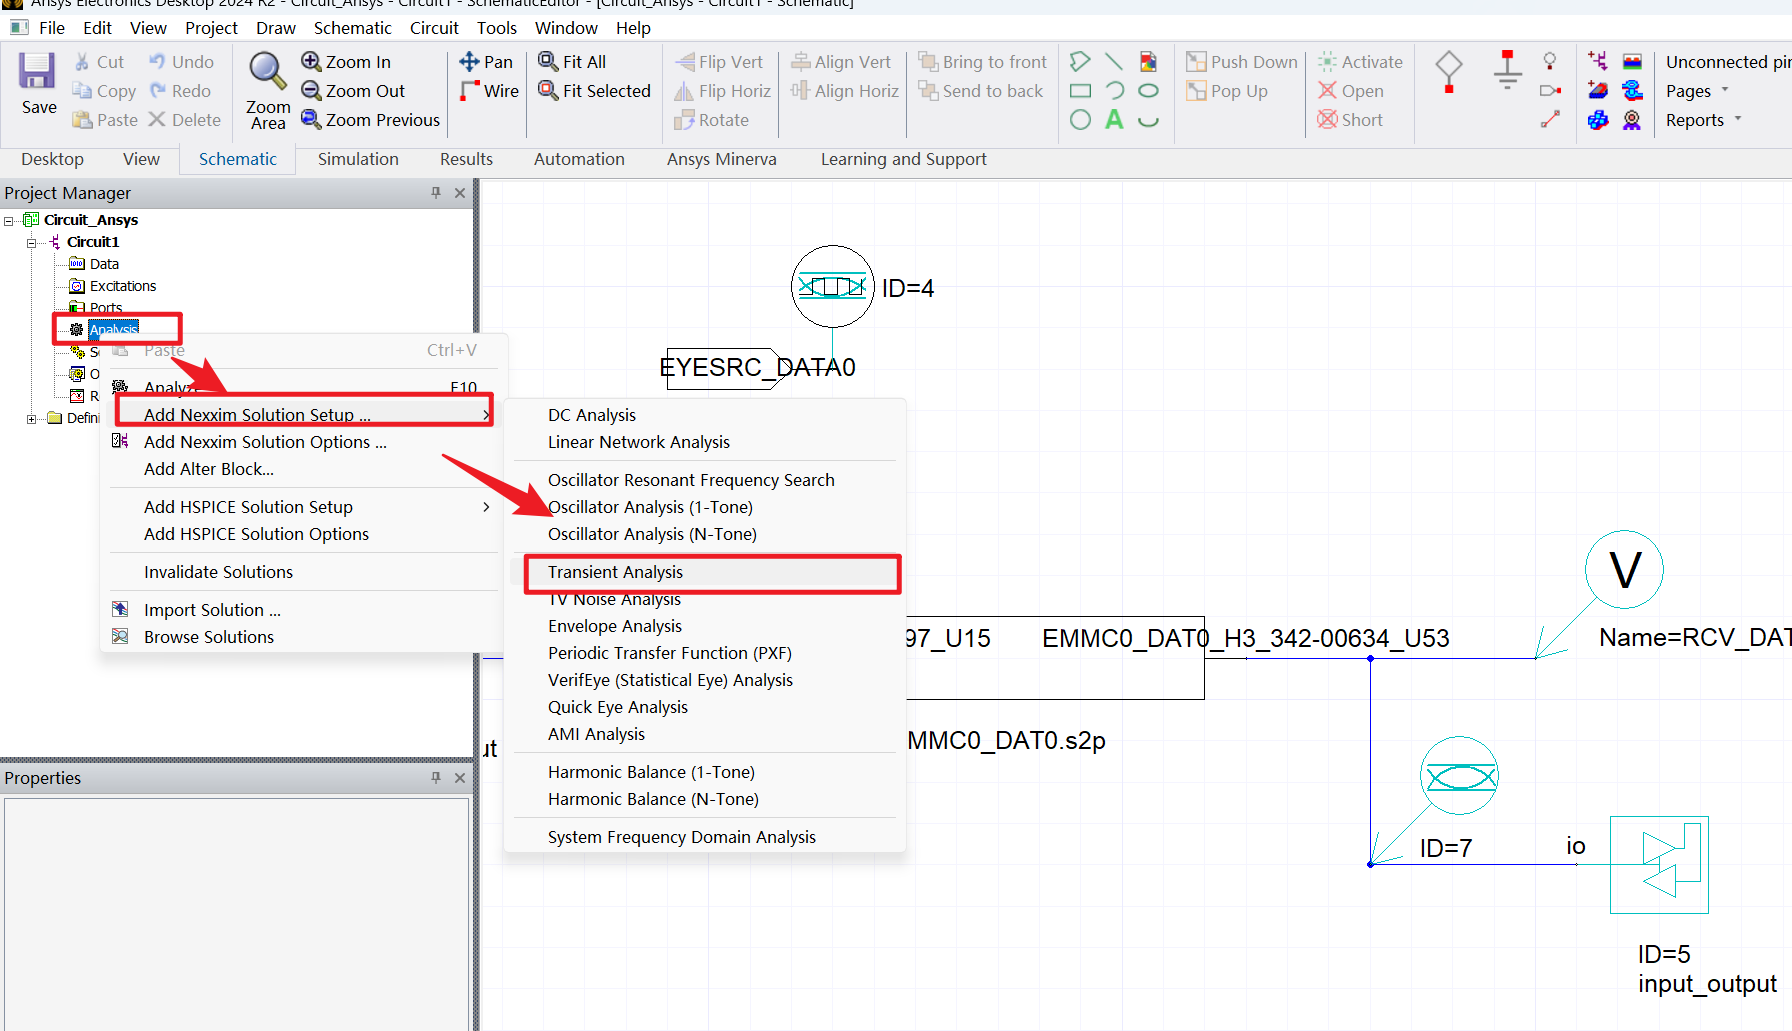Image resolution: width=1792 pixels, height=1031 pixels.
Task: Open the File menu
Action: coord(52,28)
